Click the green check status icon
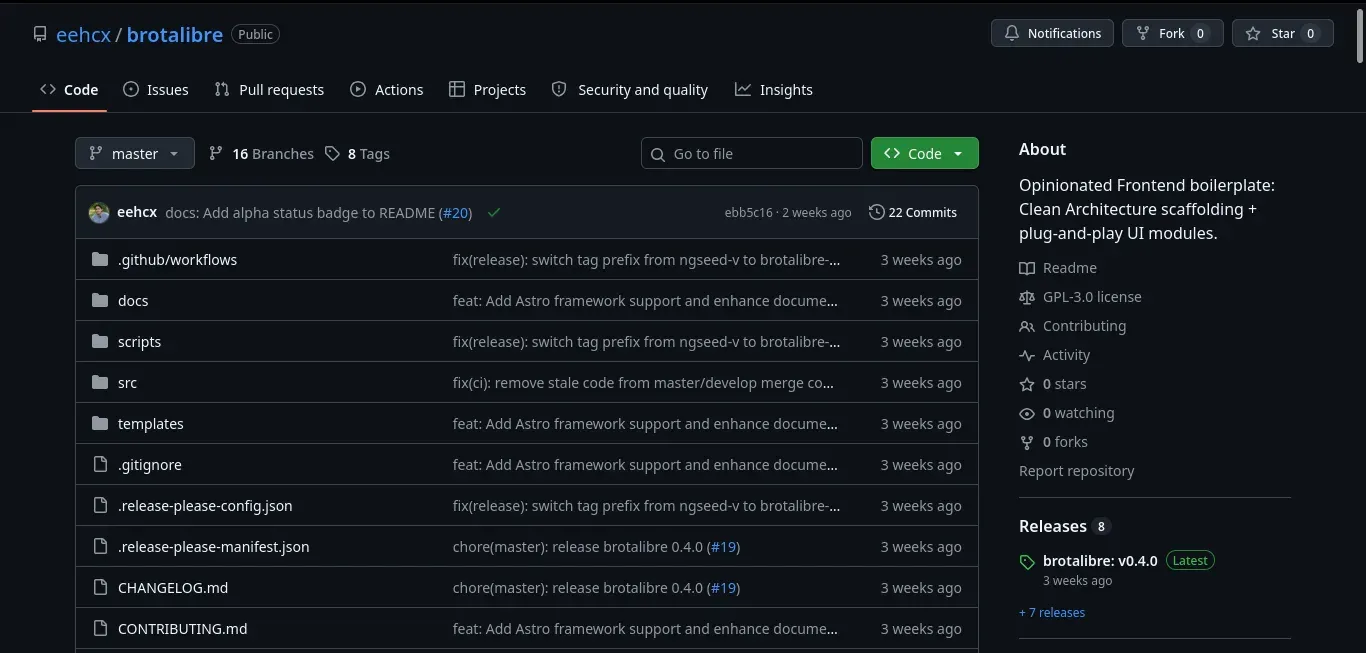Screen dimensions: 1366x653 (x=494, y=212)
